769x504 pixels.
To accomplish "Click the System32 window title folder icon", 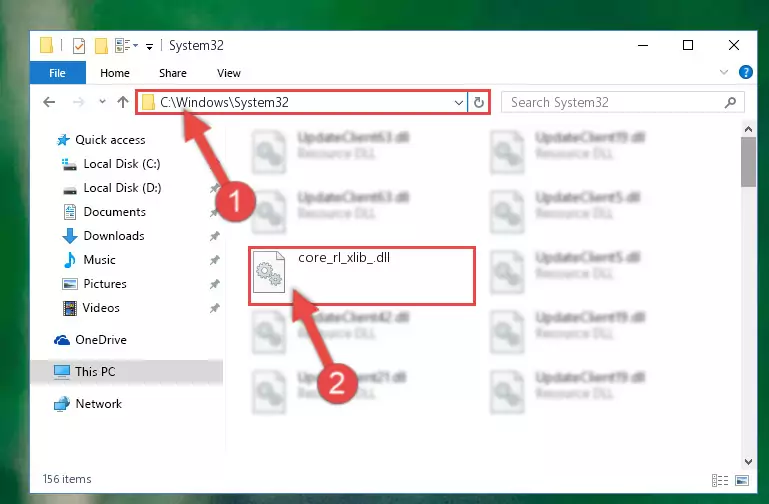I will [47, 45].
